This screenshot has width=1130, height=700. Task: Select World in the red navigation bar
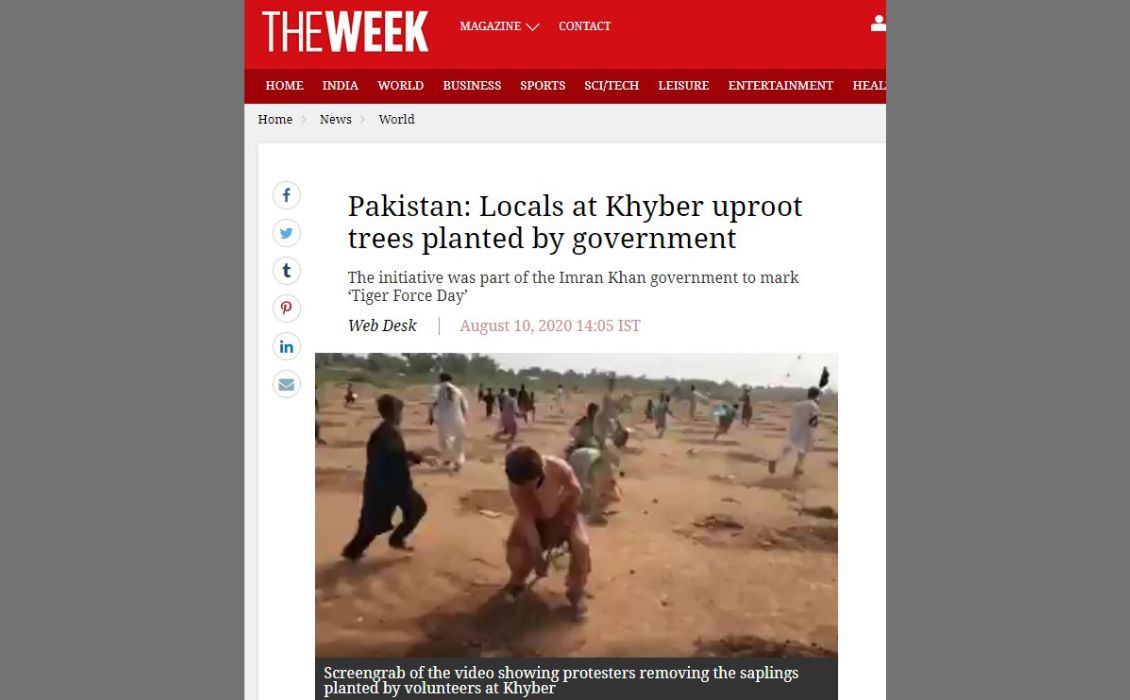(x=401, y=86)
